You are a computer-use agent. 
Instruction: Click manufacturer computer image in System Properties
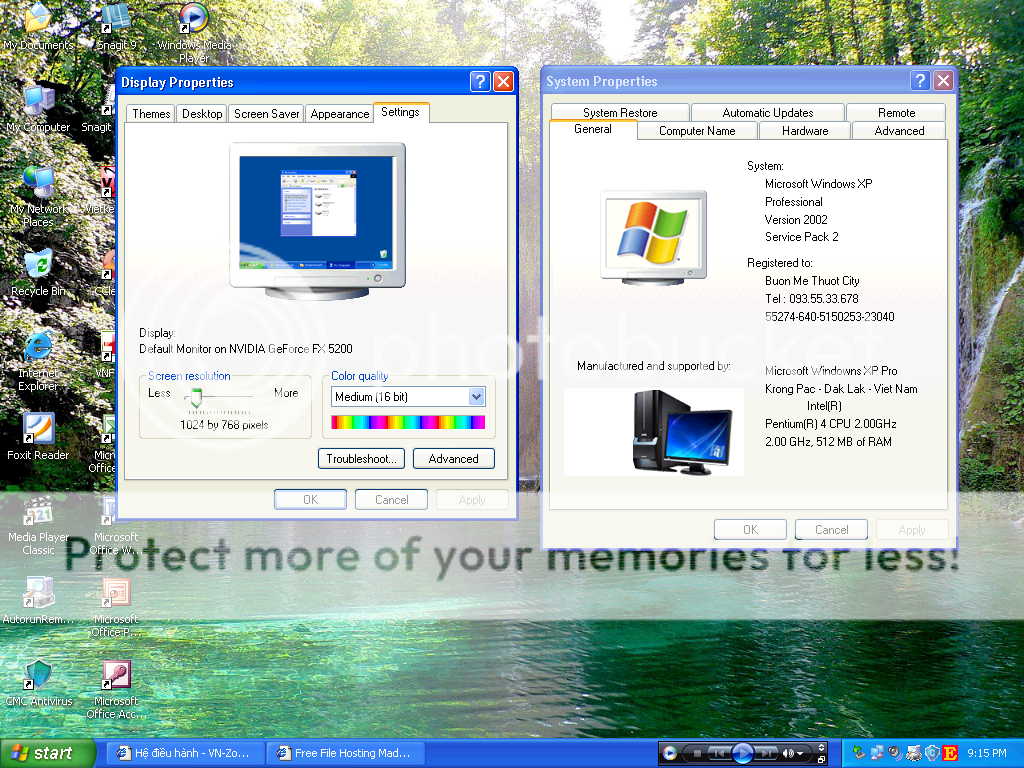pos(654,432)
